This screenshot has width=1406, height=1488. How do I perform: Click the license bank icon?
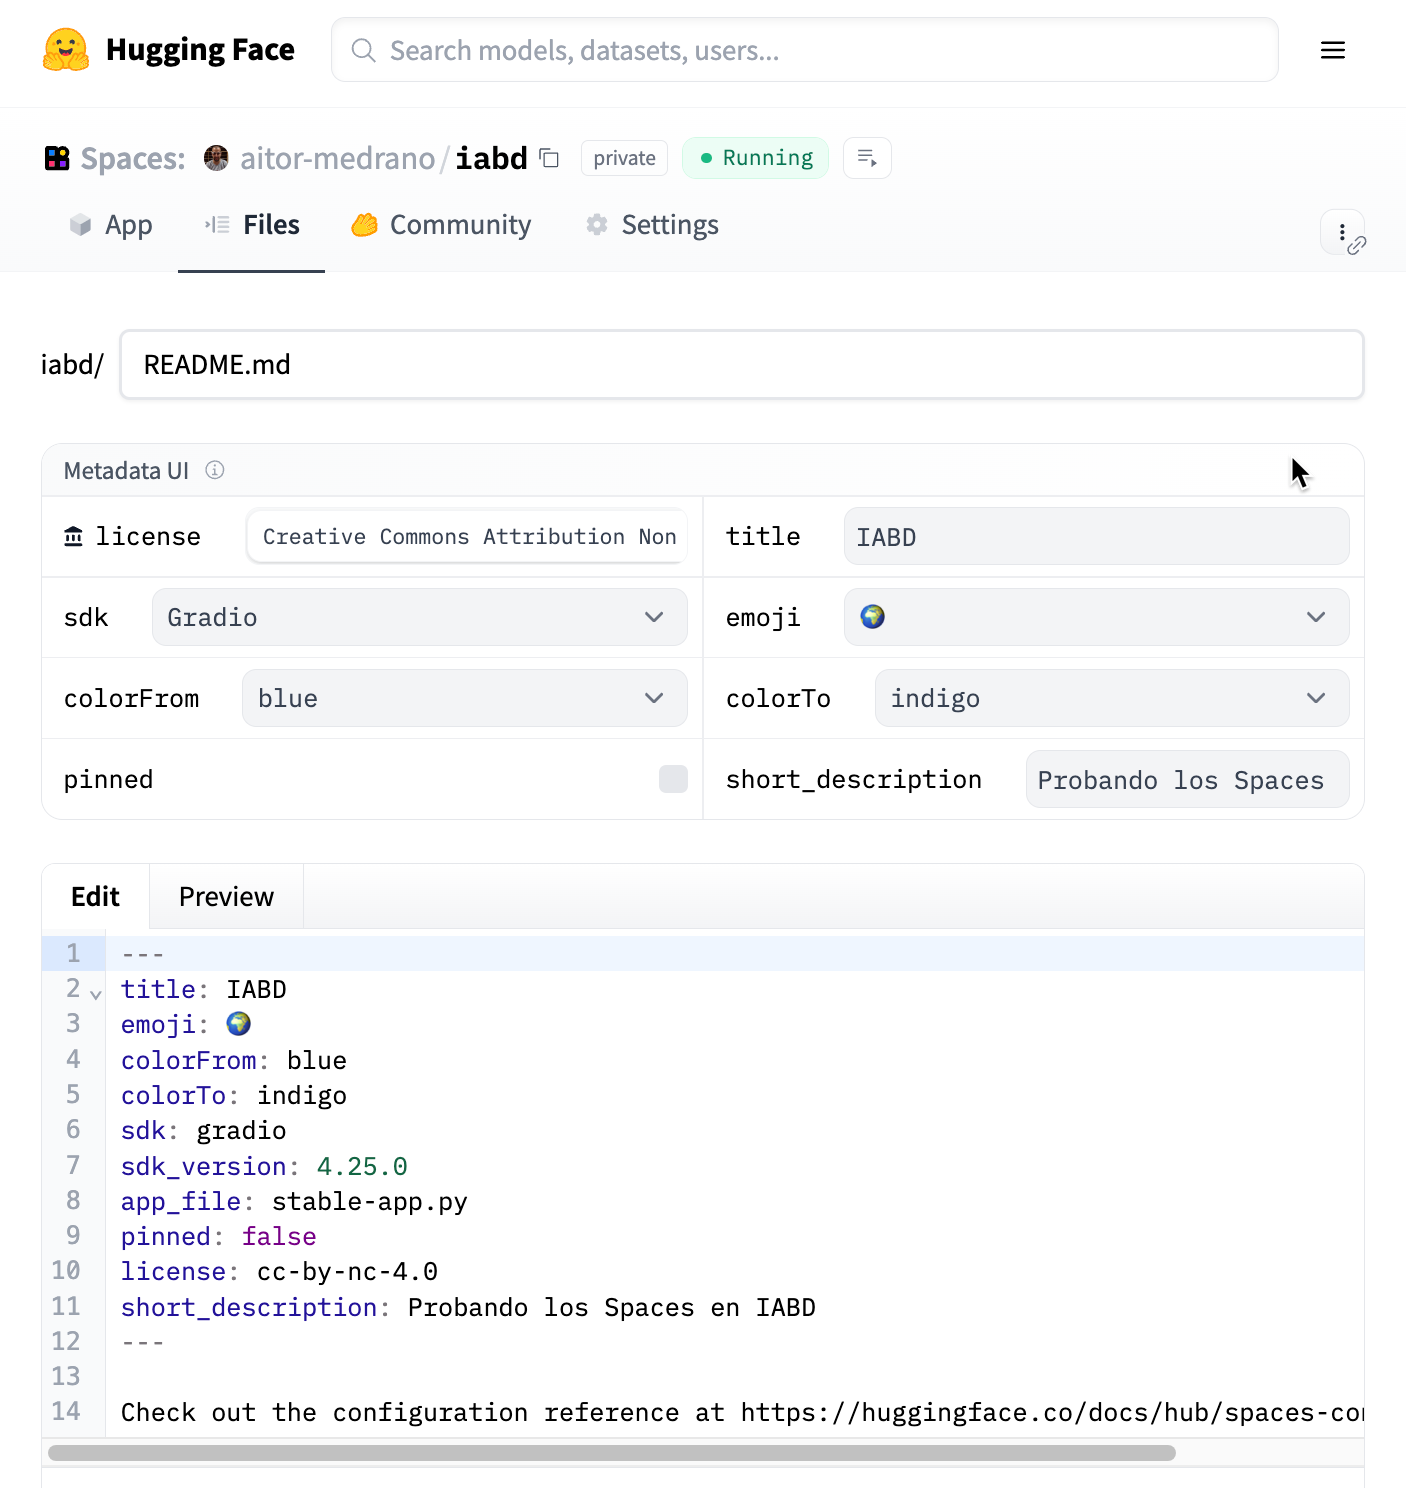(73, 537)
